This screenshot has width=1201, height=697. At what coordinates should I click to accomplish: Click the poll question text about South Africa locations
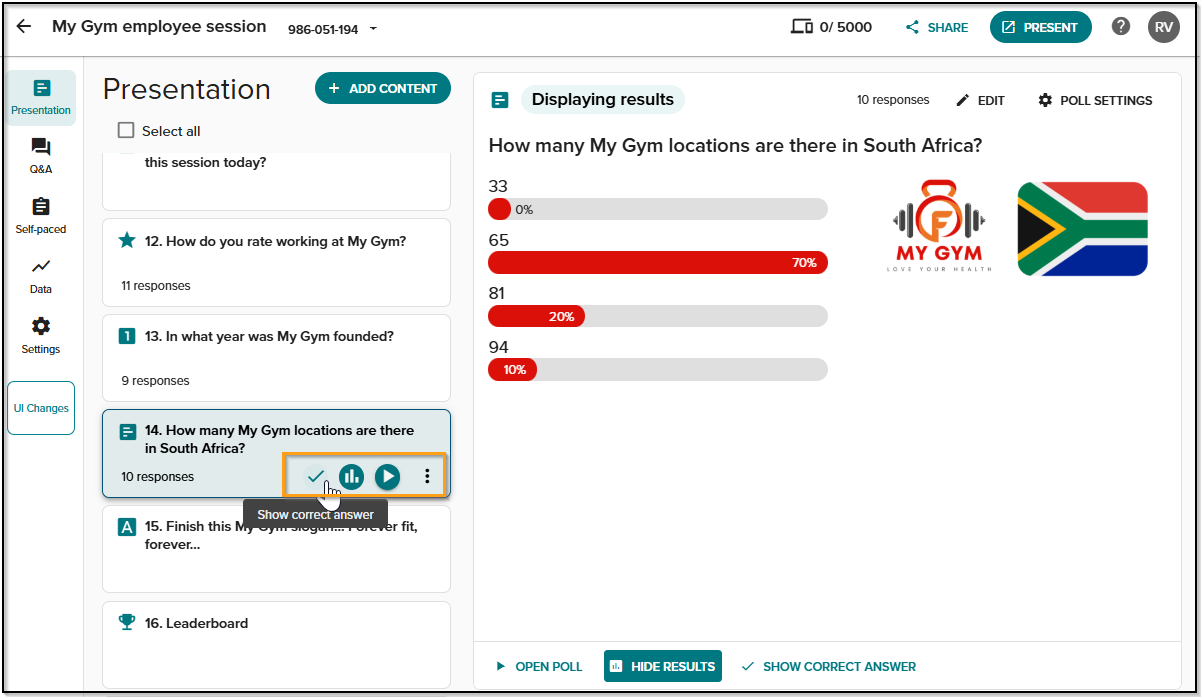tap(735, 146)
